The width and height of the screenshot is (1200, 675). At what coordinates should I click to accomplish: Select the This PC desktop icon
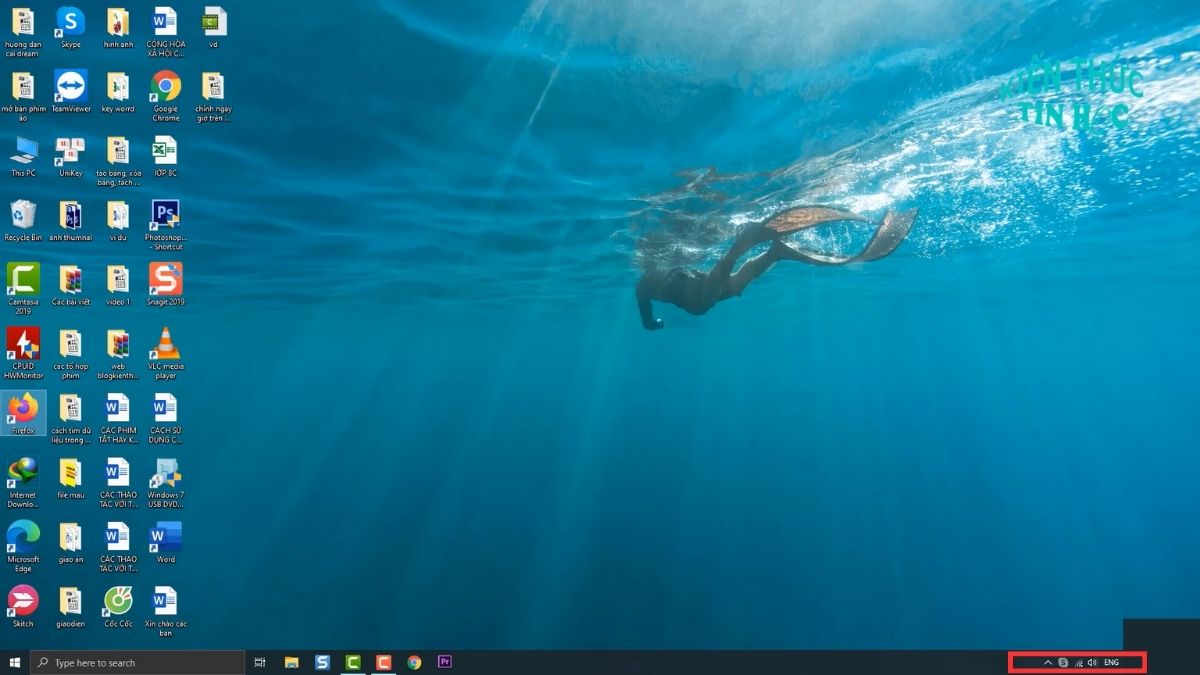[x=23, y=157]
